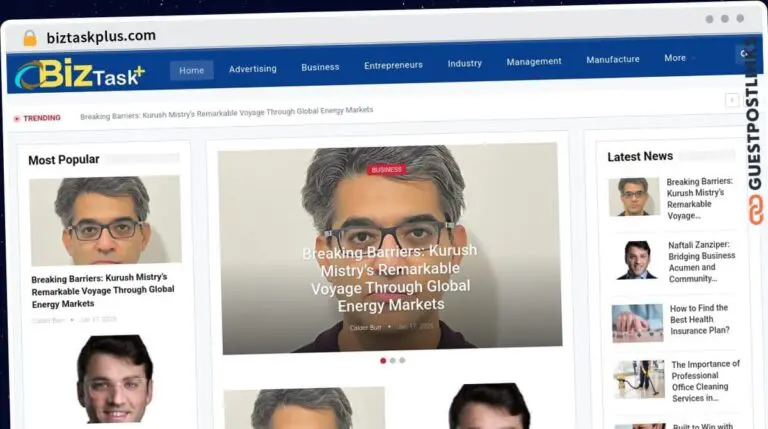Click the red Trending indicator dot
768x429 pixels.
coord(16,118)
